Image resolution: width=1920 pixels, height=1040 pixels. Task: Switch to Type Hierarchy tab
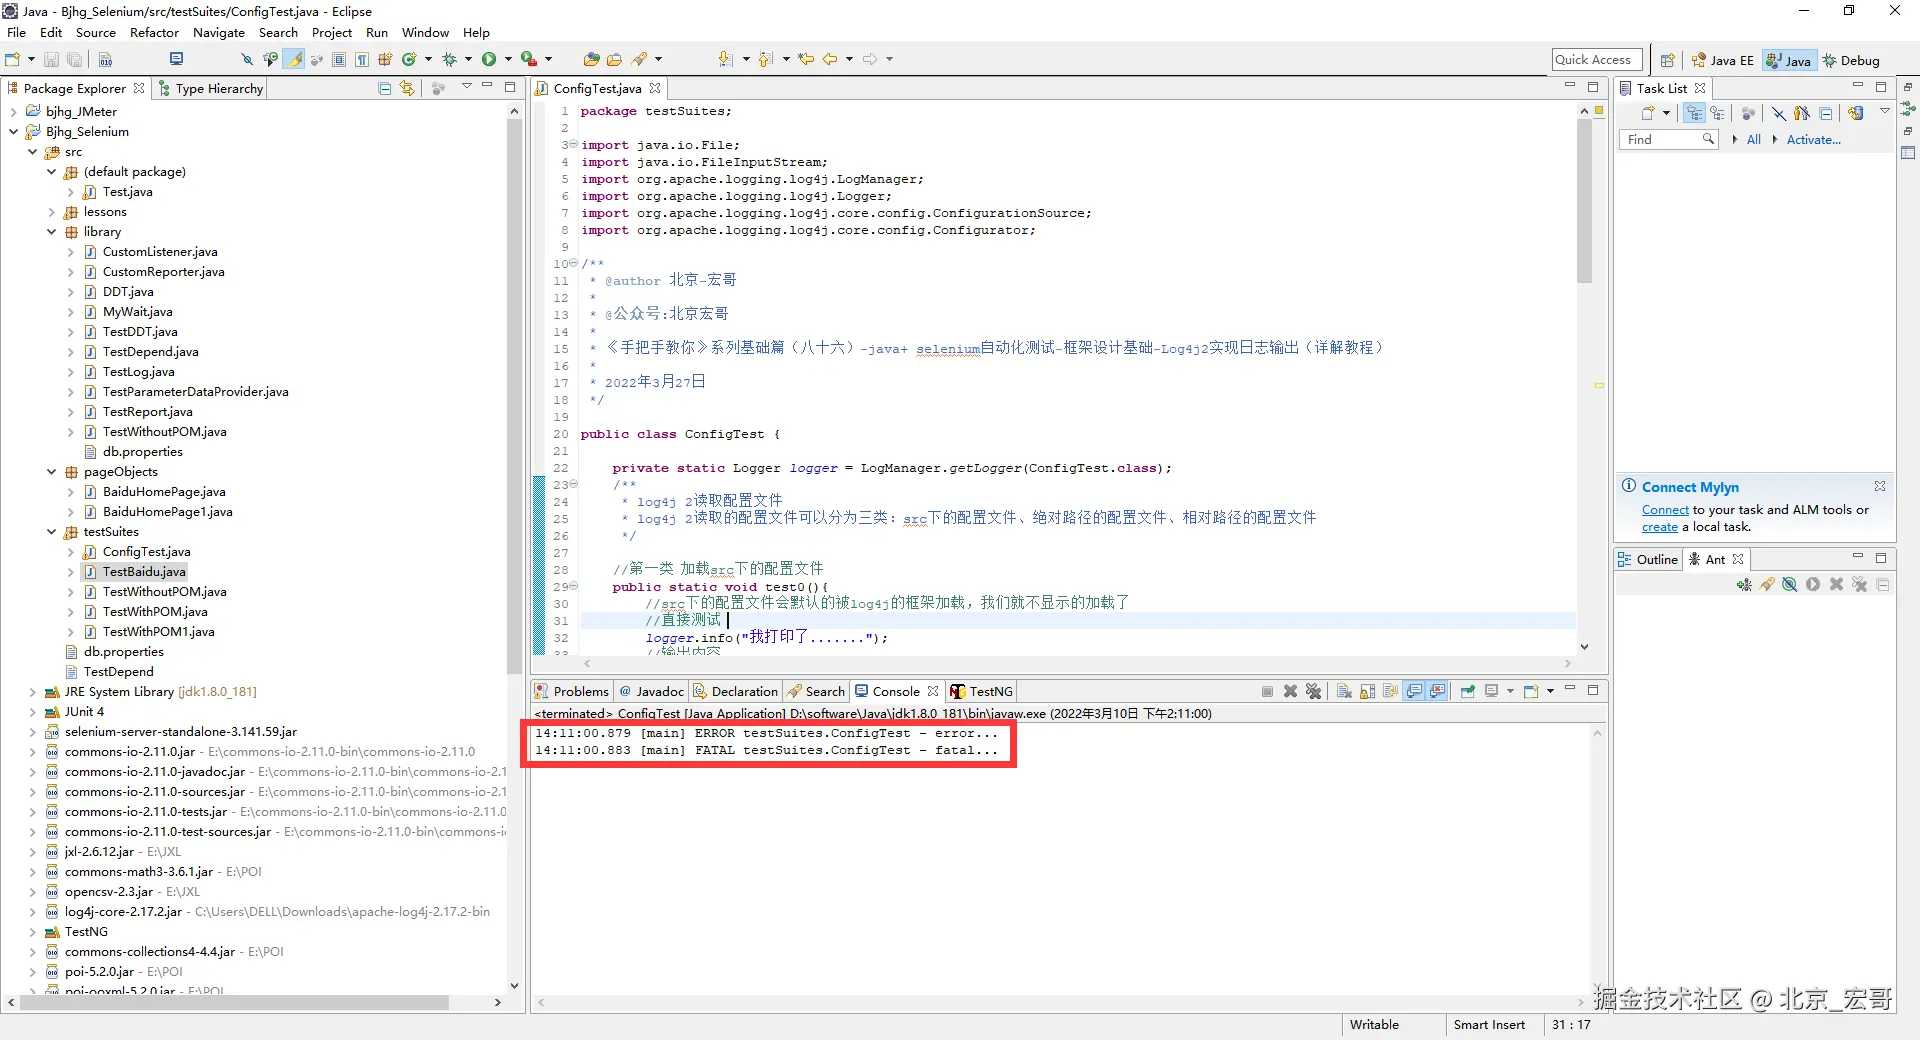pos(211,88)
